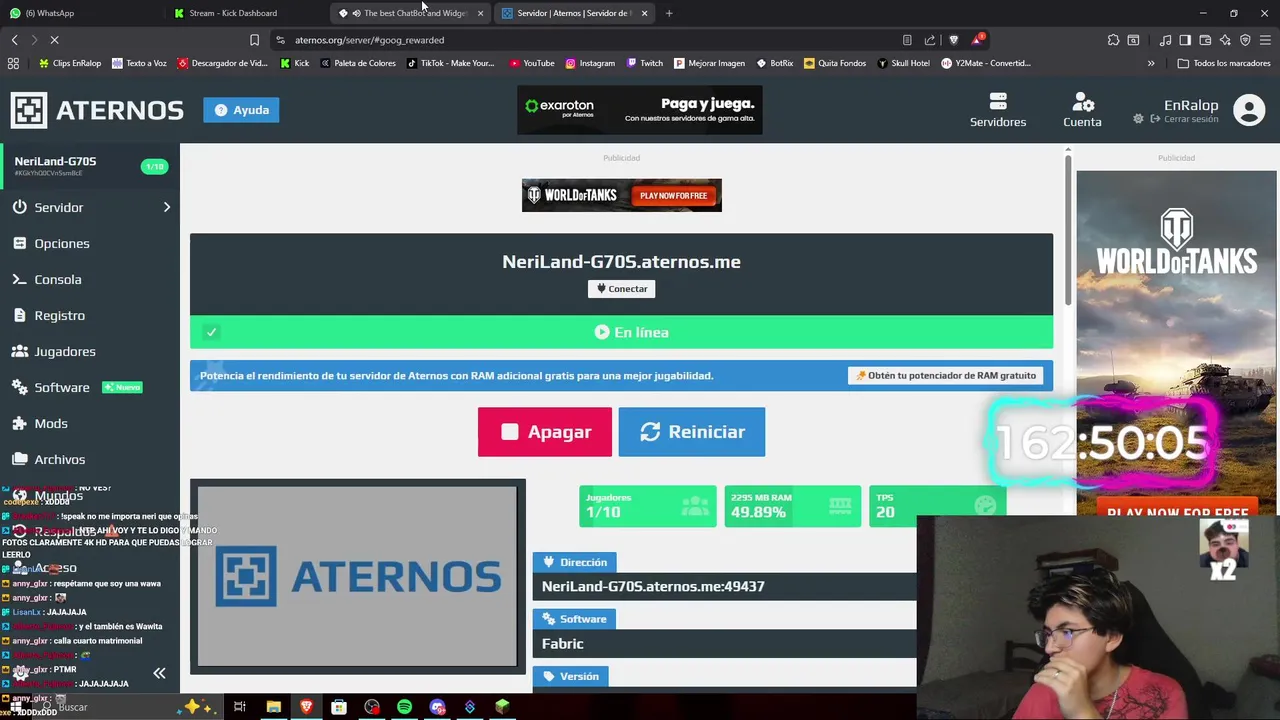Open Opciones in the sidebar
The image size is (1280, 720).
pyautogui.click(x=61, y=243)
